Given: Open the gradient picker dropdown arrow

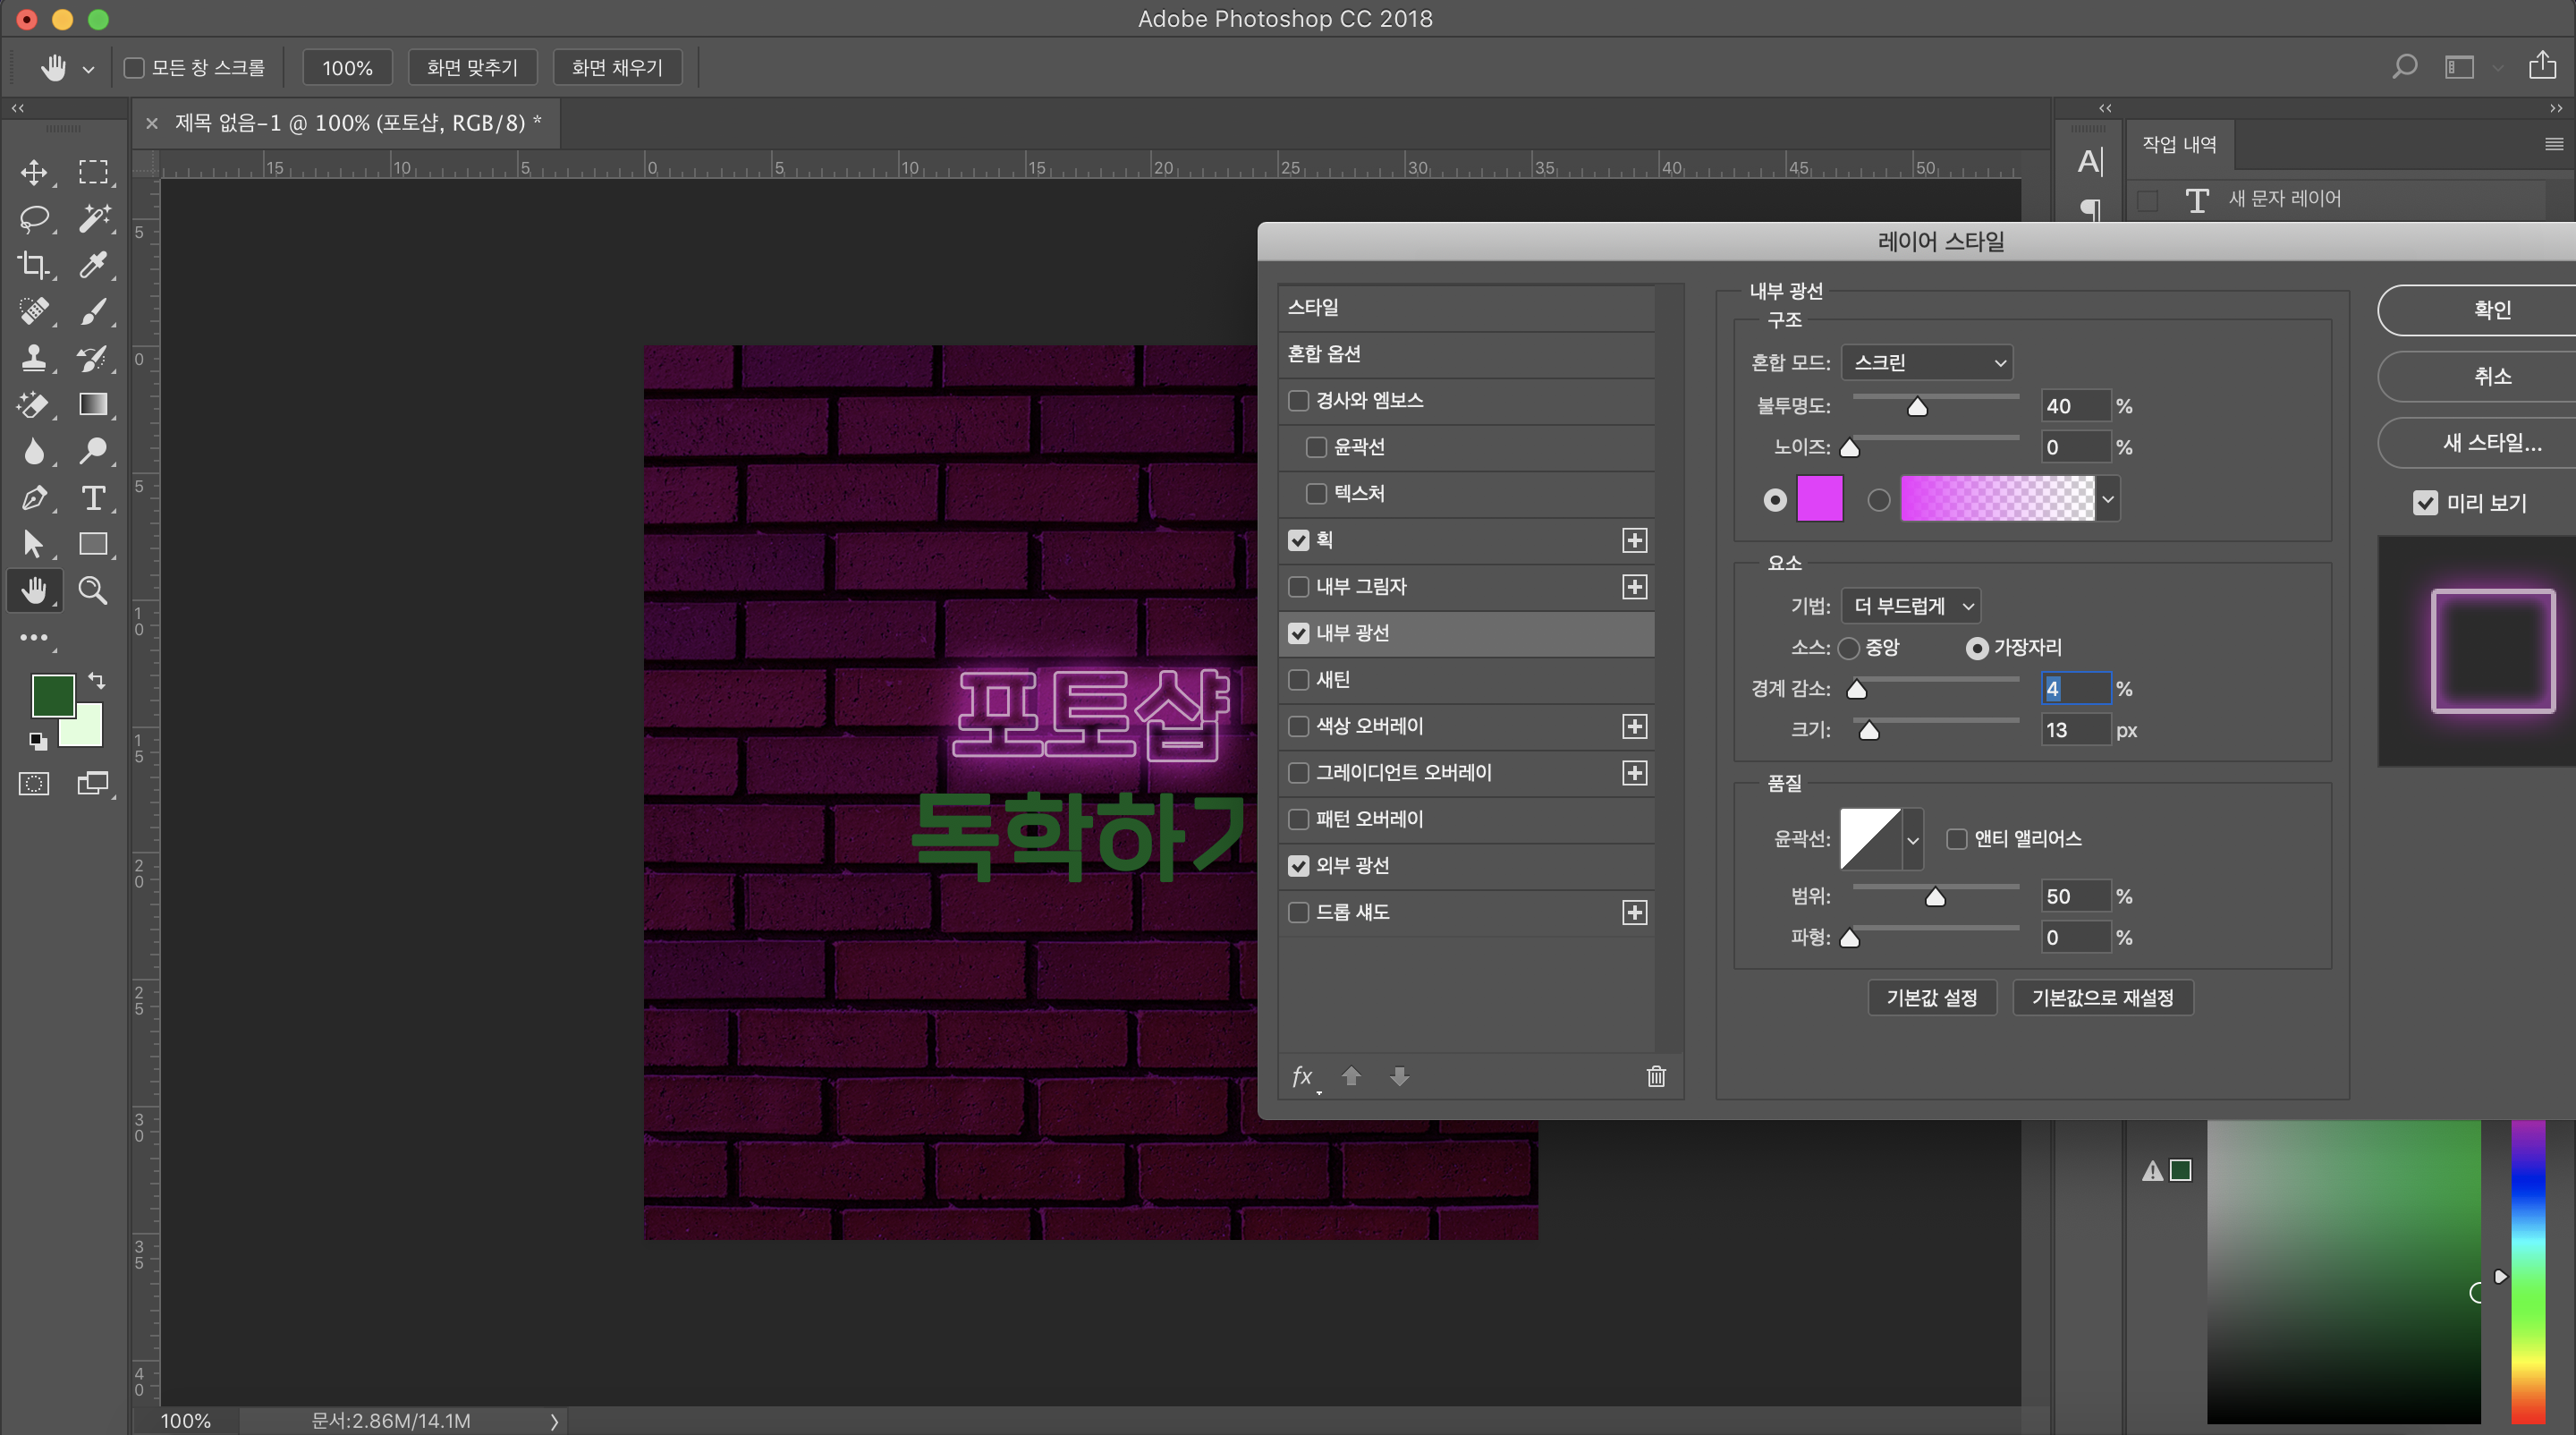Looking at the screenshot, I should [x=2107, y=499].
